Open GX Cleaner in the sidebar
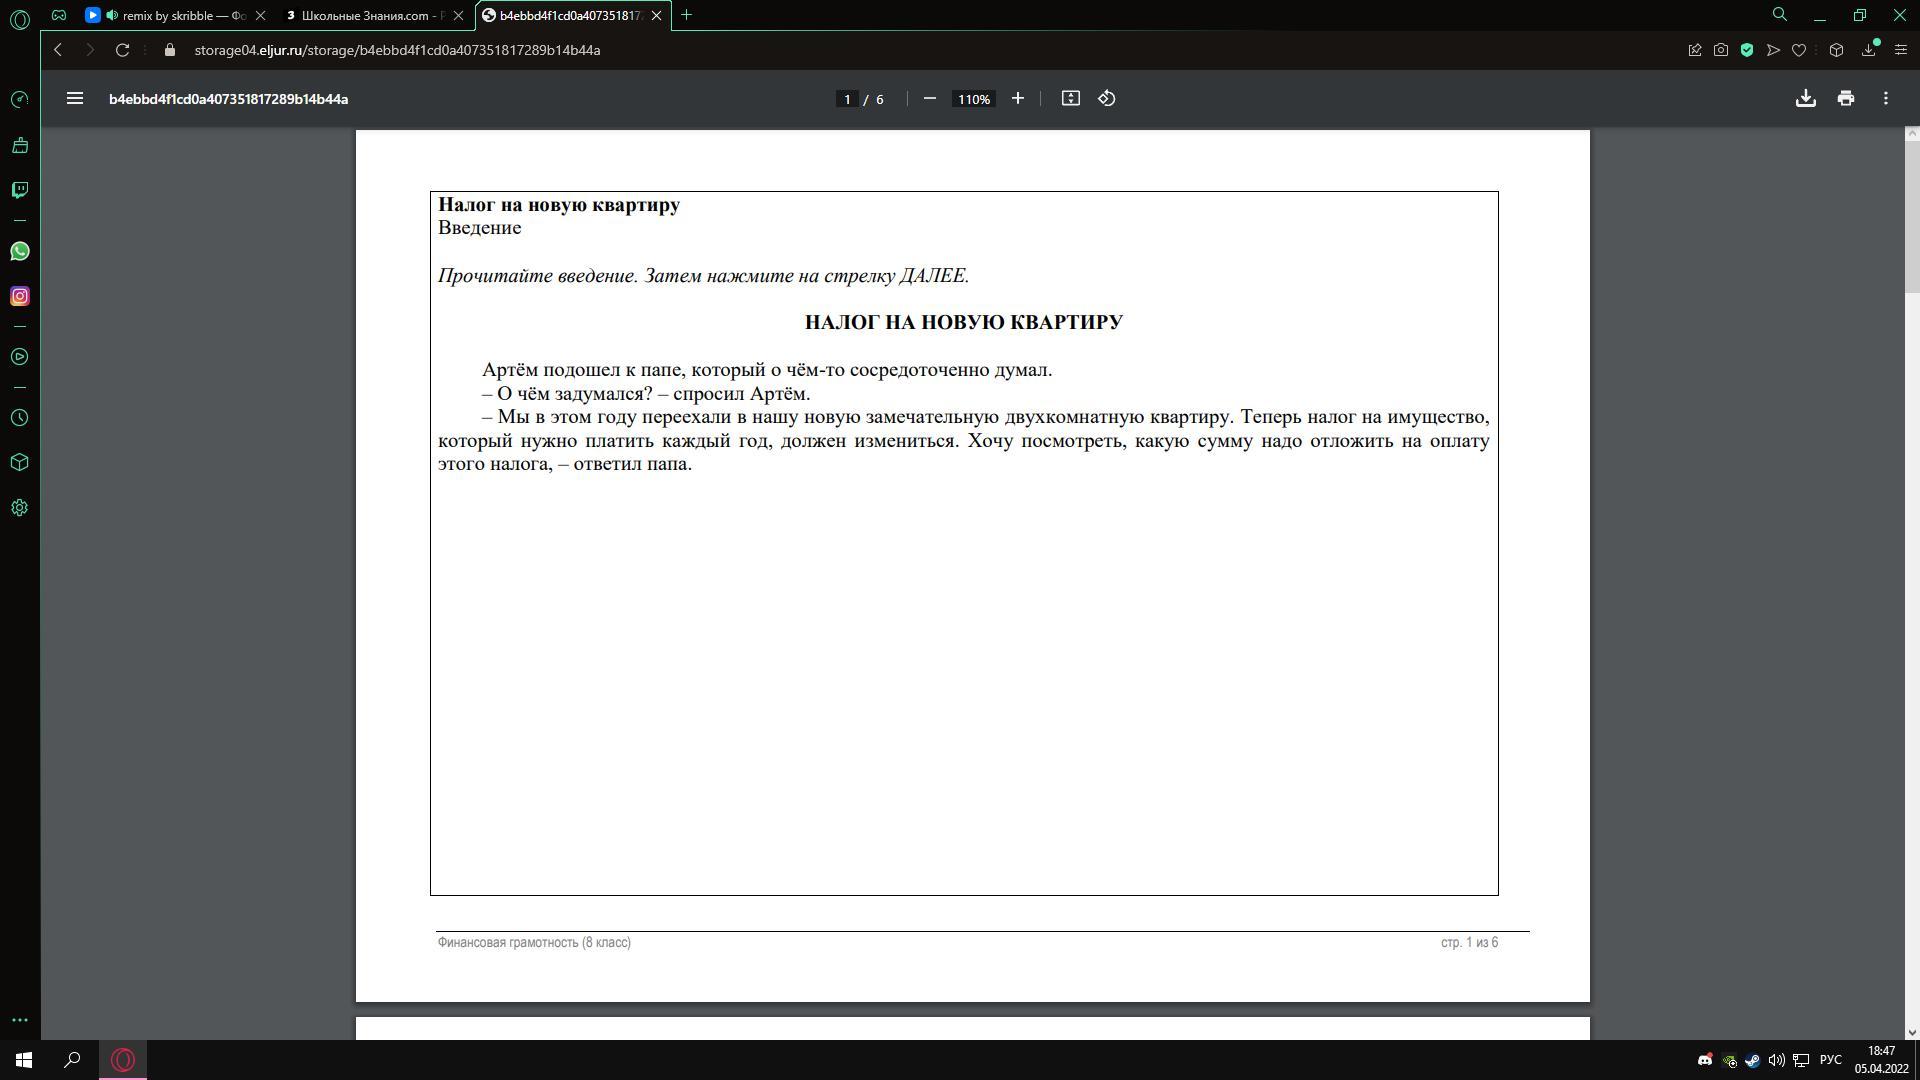This screenshot has width=1920, height=1080. (x=19, y=146)
